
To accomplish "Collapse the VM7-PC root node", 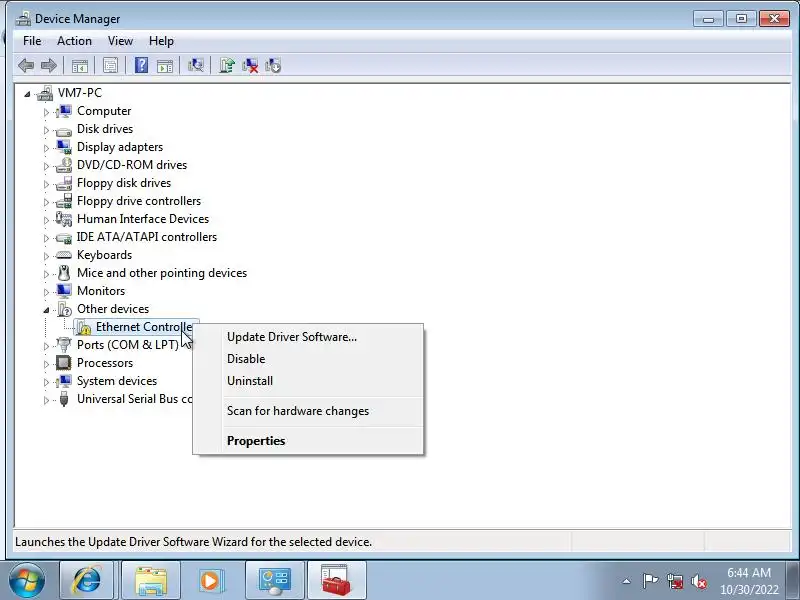I will click(x=27, y=94).
